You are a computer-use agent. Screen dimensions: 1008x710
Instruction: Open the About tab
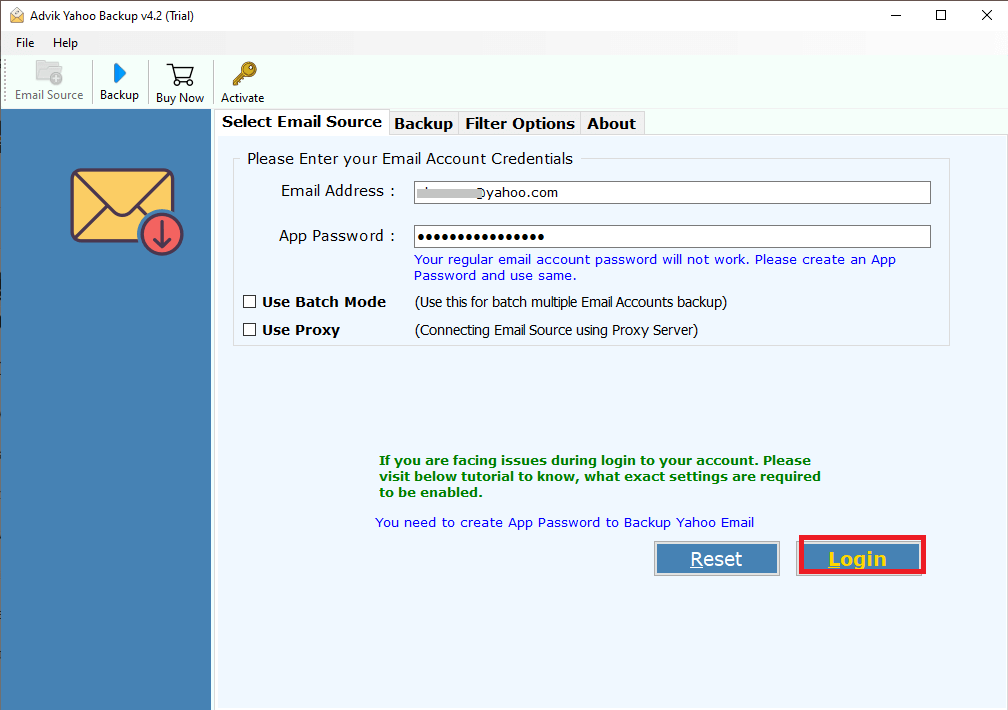coord(611,123)
